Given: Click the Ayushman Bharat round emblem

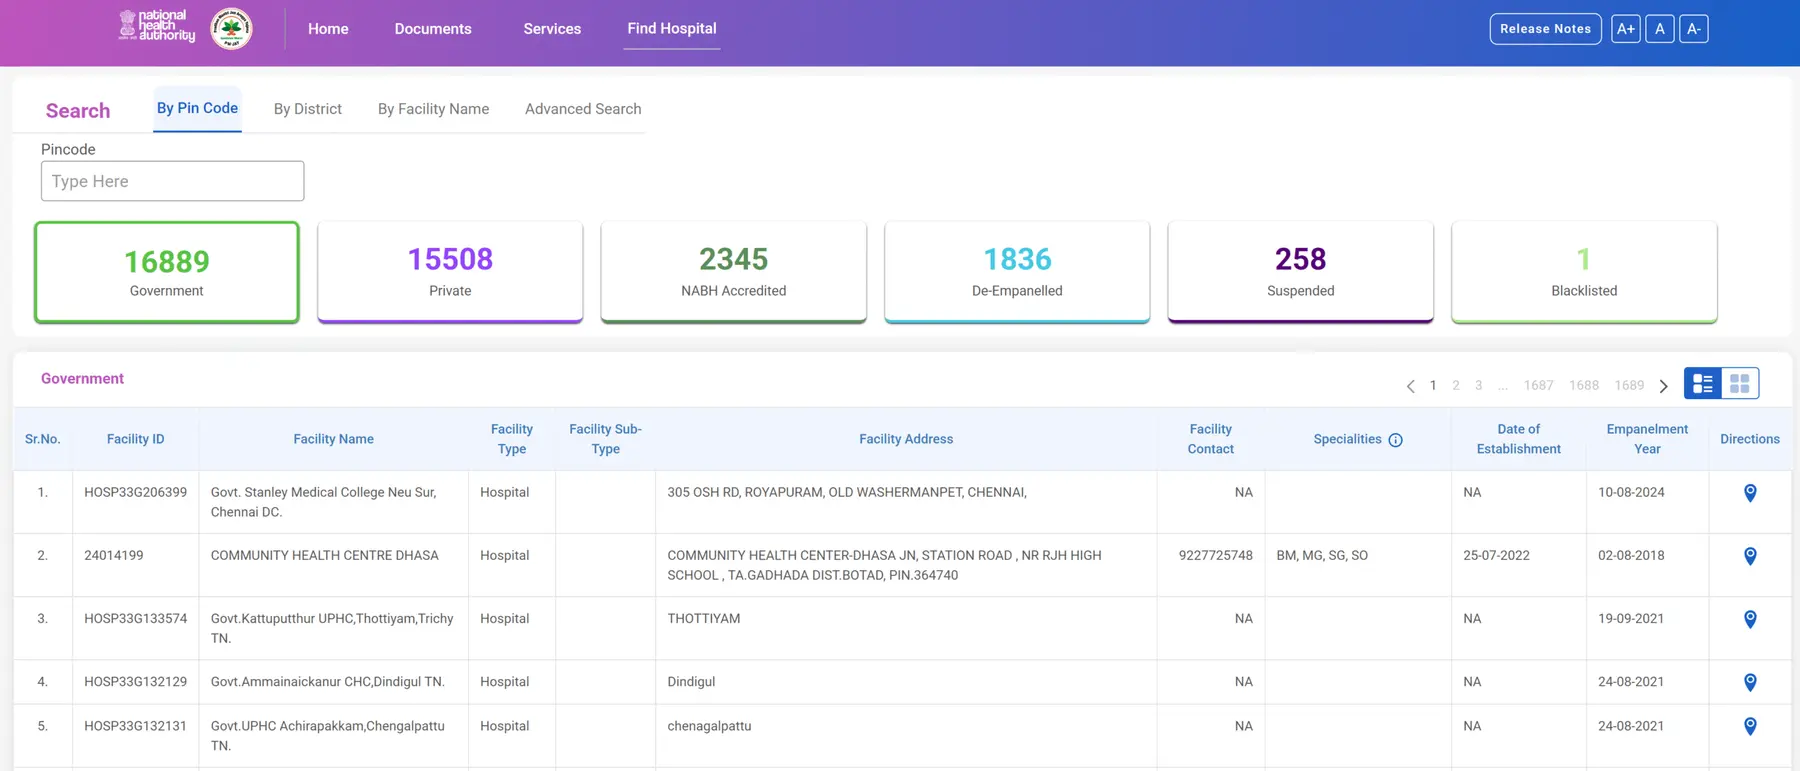Looking at the screenshot, I should tap(231, 29).
